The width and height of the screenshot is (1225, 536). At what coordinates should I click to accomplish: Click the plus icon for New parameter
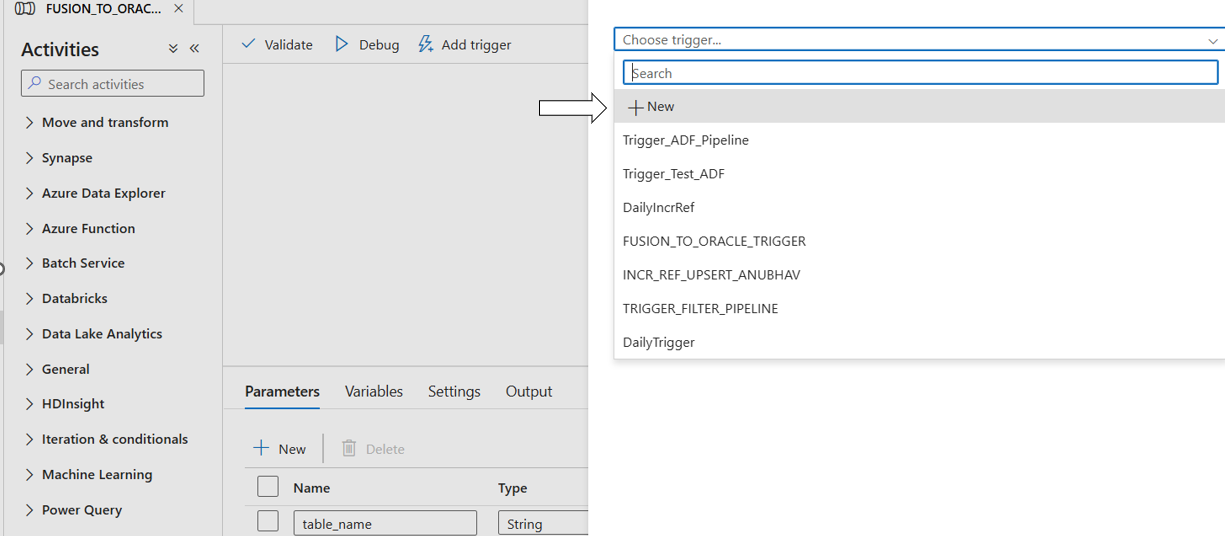point(261,448)
